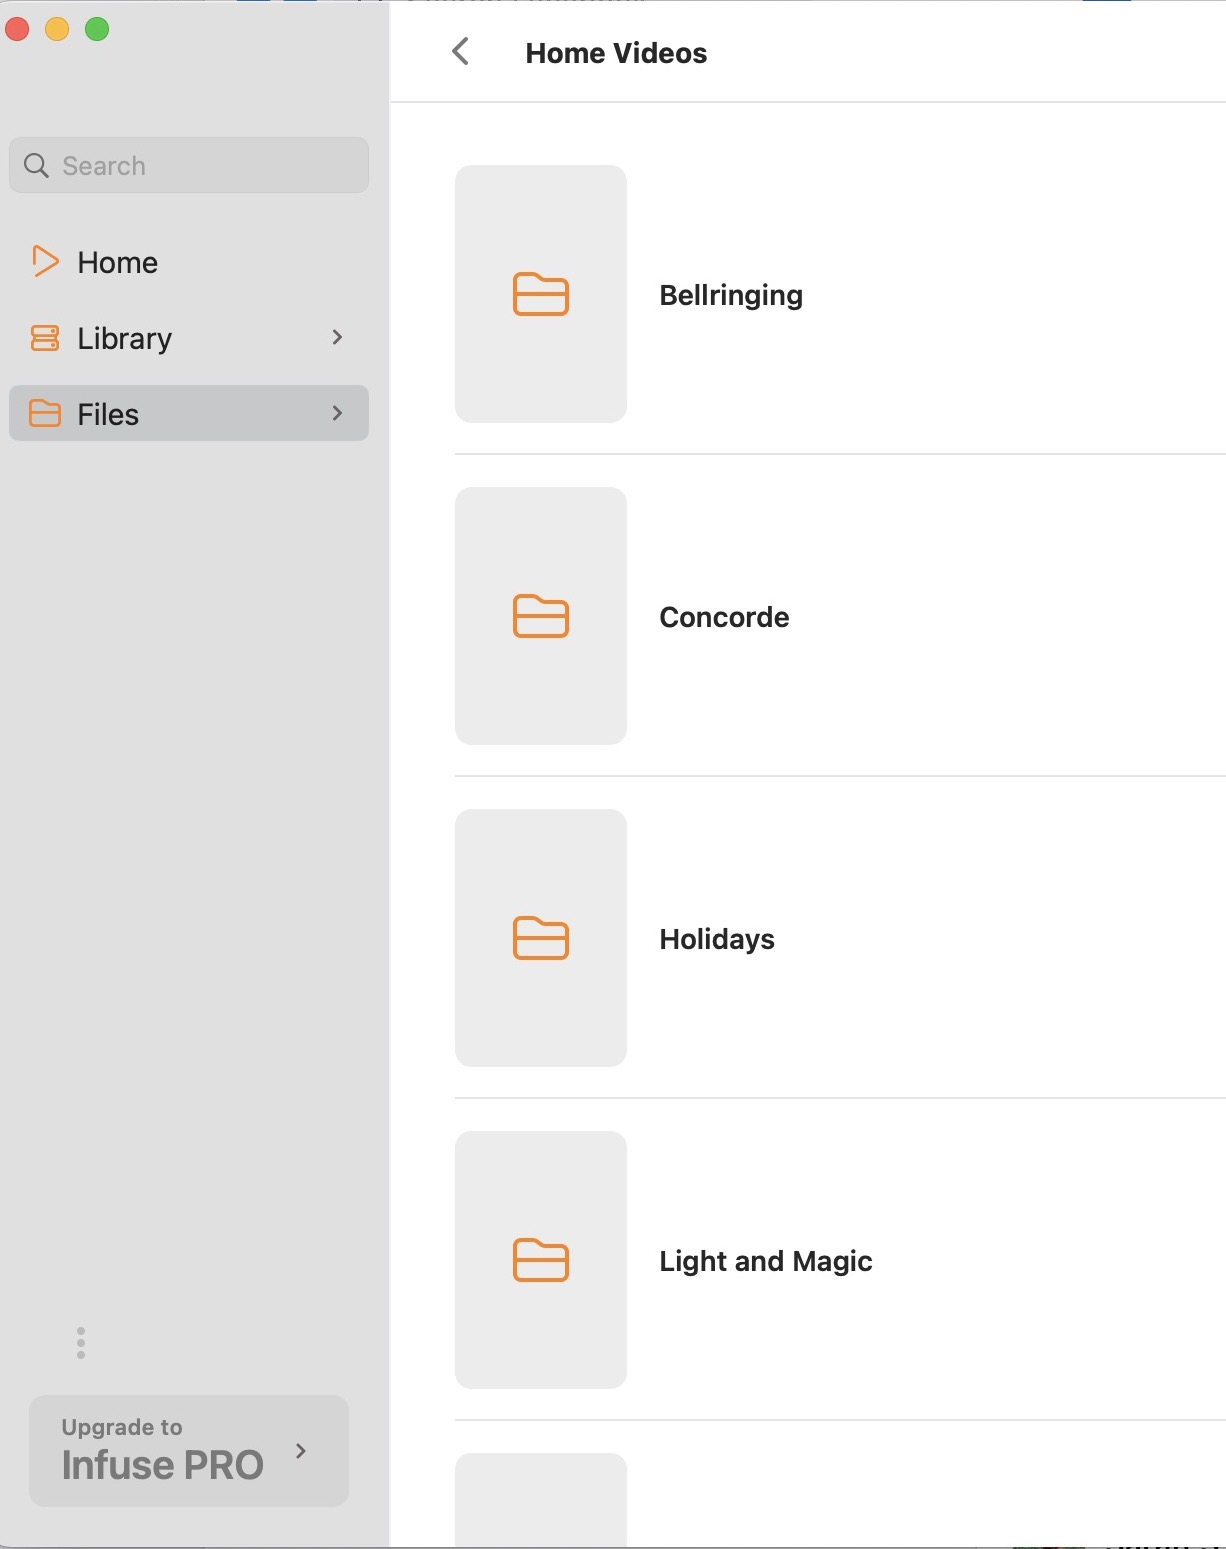
Task: Expand the Library chevron
Action: [x=337, y=337]
